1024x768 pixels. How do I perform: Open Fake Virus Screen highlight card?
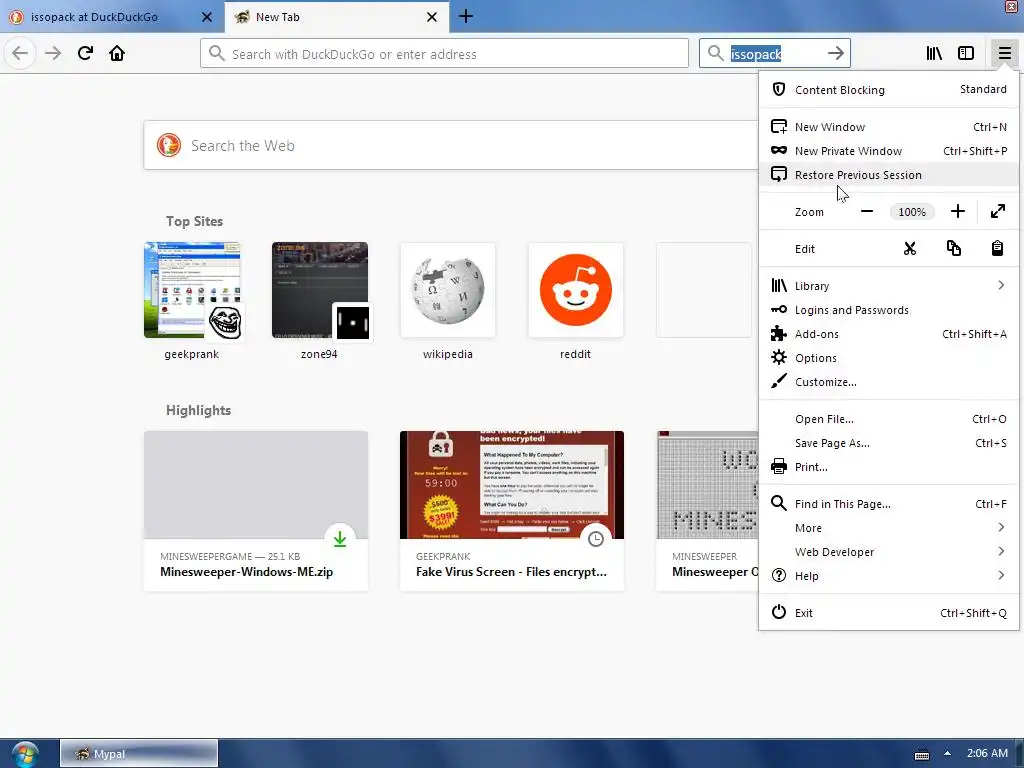tap(512, 511)
